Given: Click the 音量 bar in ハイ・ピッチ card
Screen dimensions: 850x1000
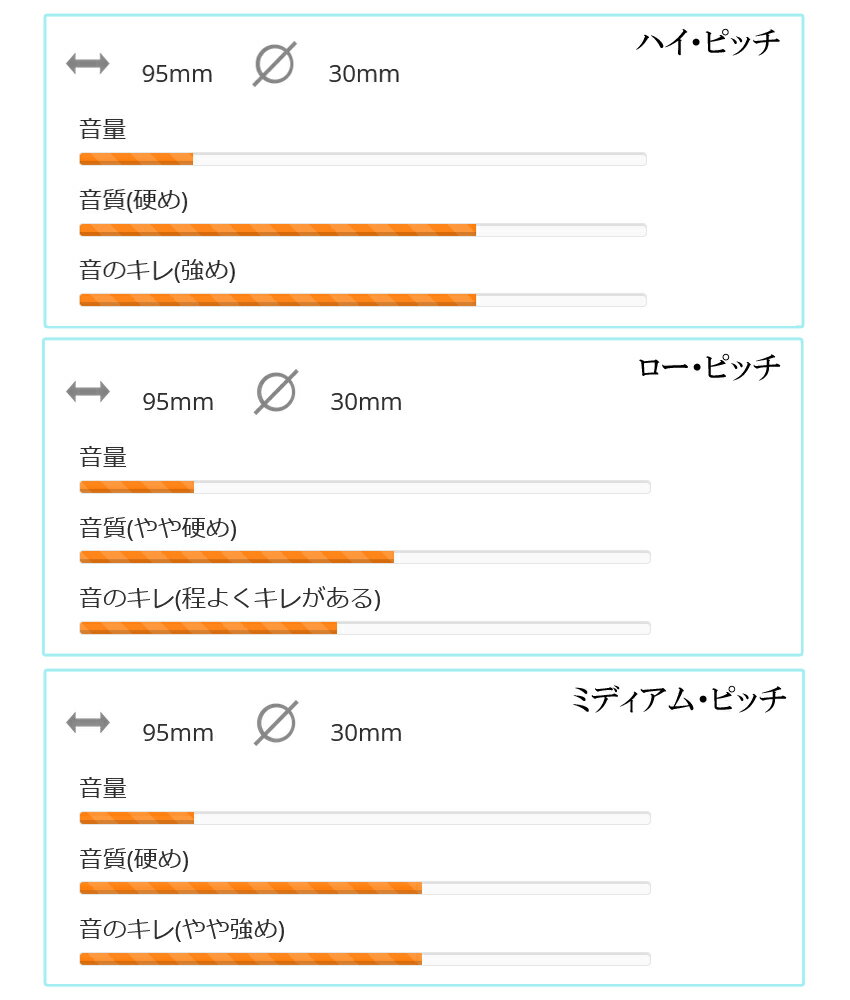Looking at the screenshot, I should pos(363,159).
